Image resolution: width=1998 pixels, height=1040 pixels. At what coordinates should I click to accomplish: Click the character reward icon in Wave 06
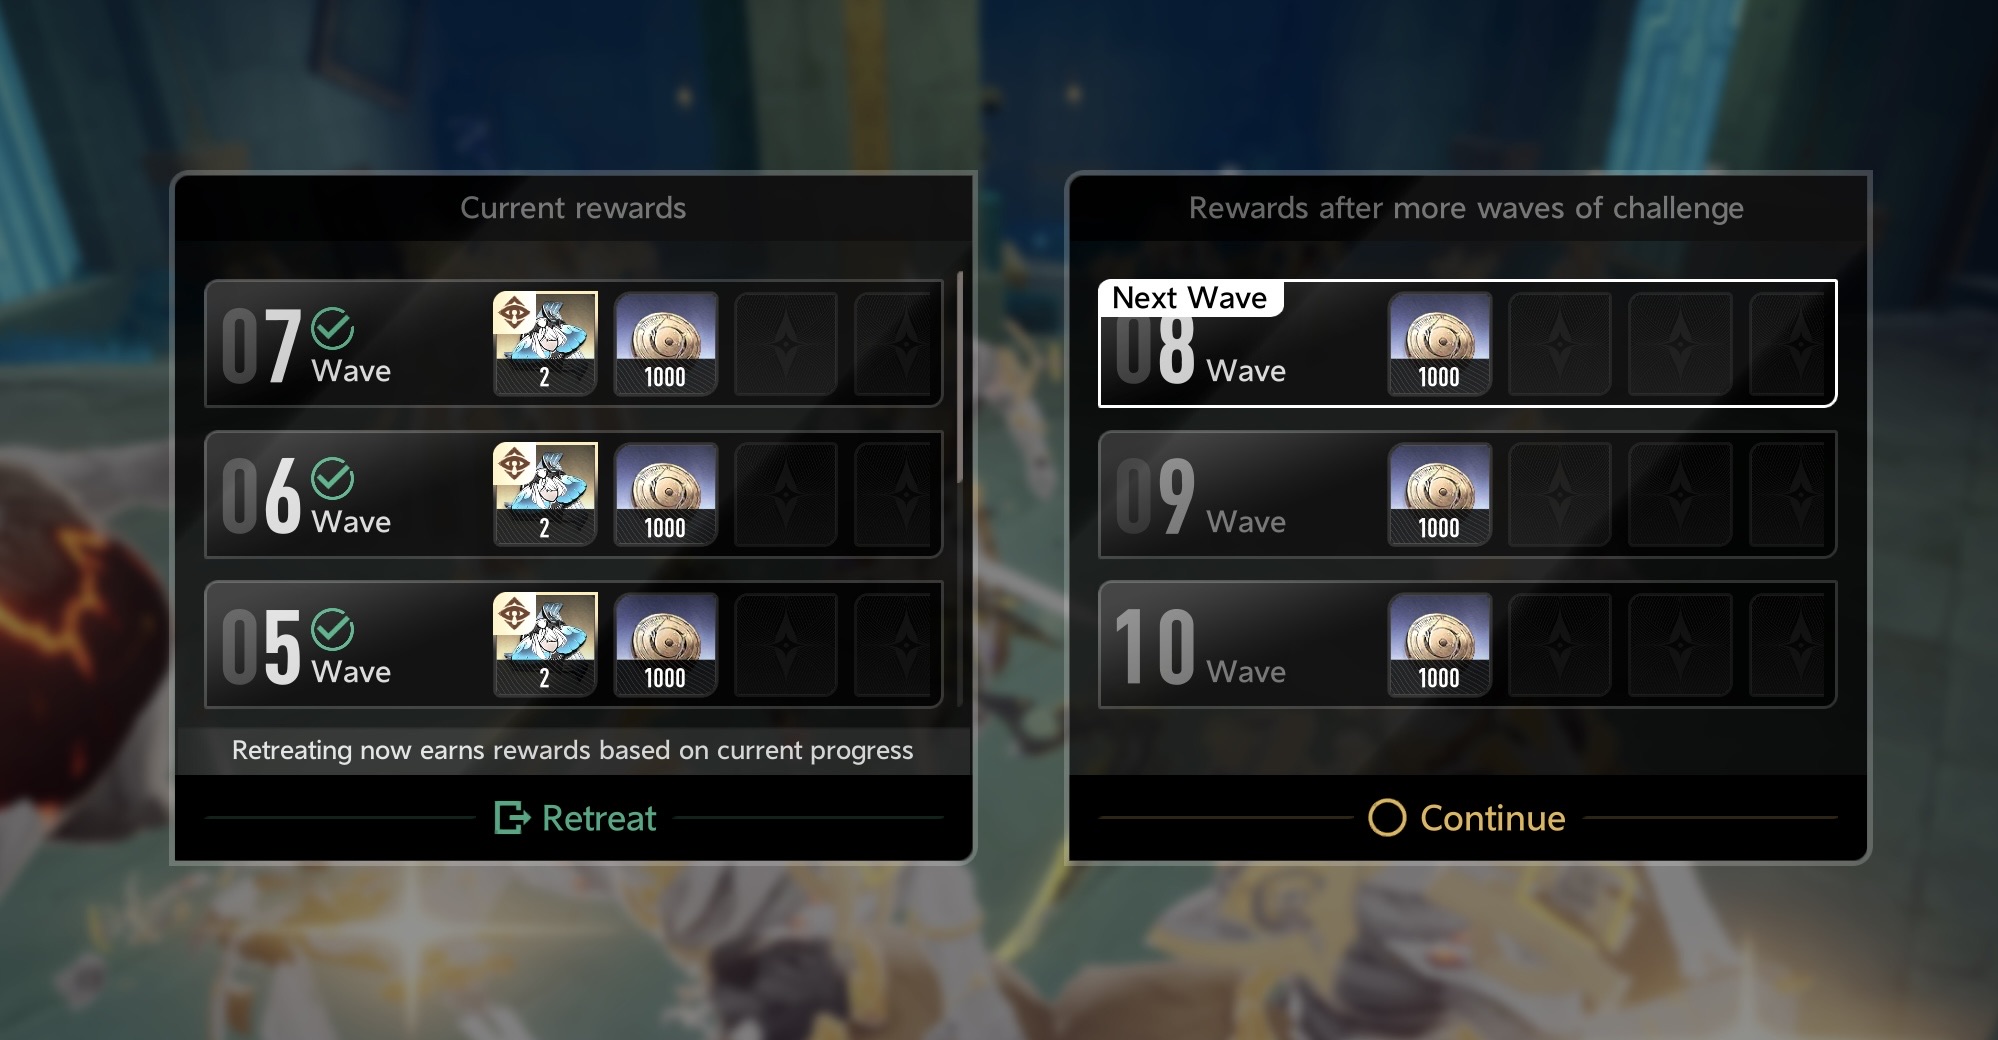(545, 494)
